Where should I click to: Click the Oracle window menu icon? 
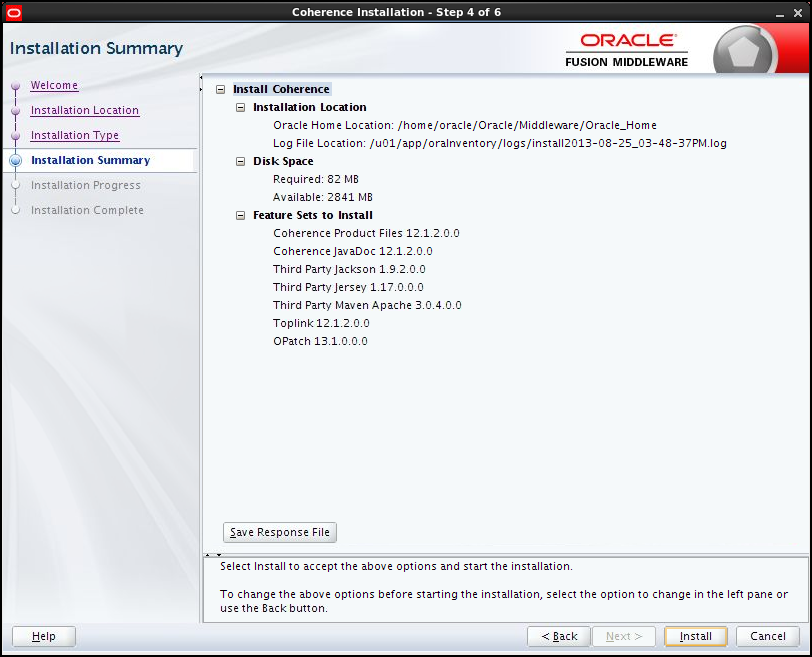point(13,12)
